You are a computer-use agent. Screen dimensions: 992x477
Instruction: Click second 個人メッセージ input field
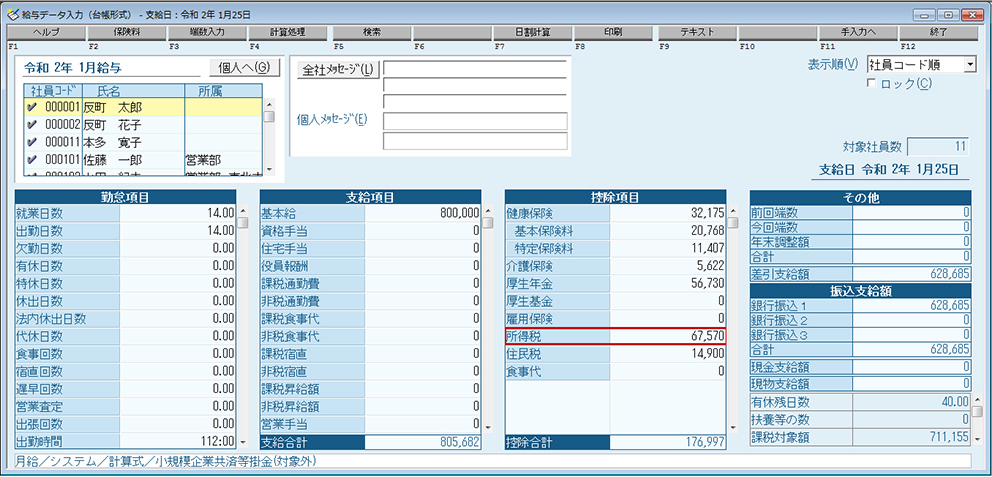click(x=475, y=141)
